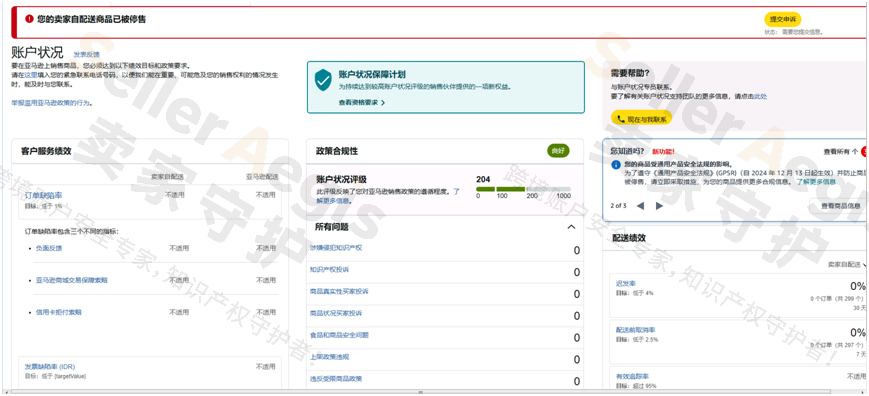Click '目标: 低于 1%' under 订单缺陷率
Image resolution: width=869 pixels, height=396 pixels.
click(43, 205)
